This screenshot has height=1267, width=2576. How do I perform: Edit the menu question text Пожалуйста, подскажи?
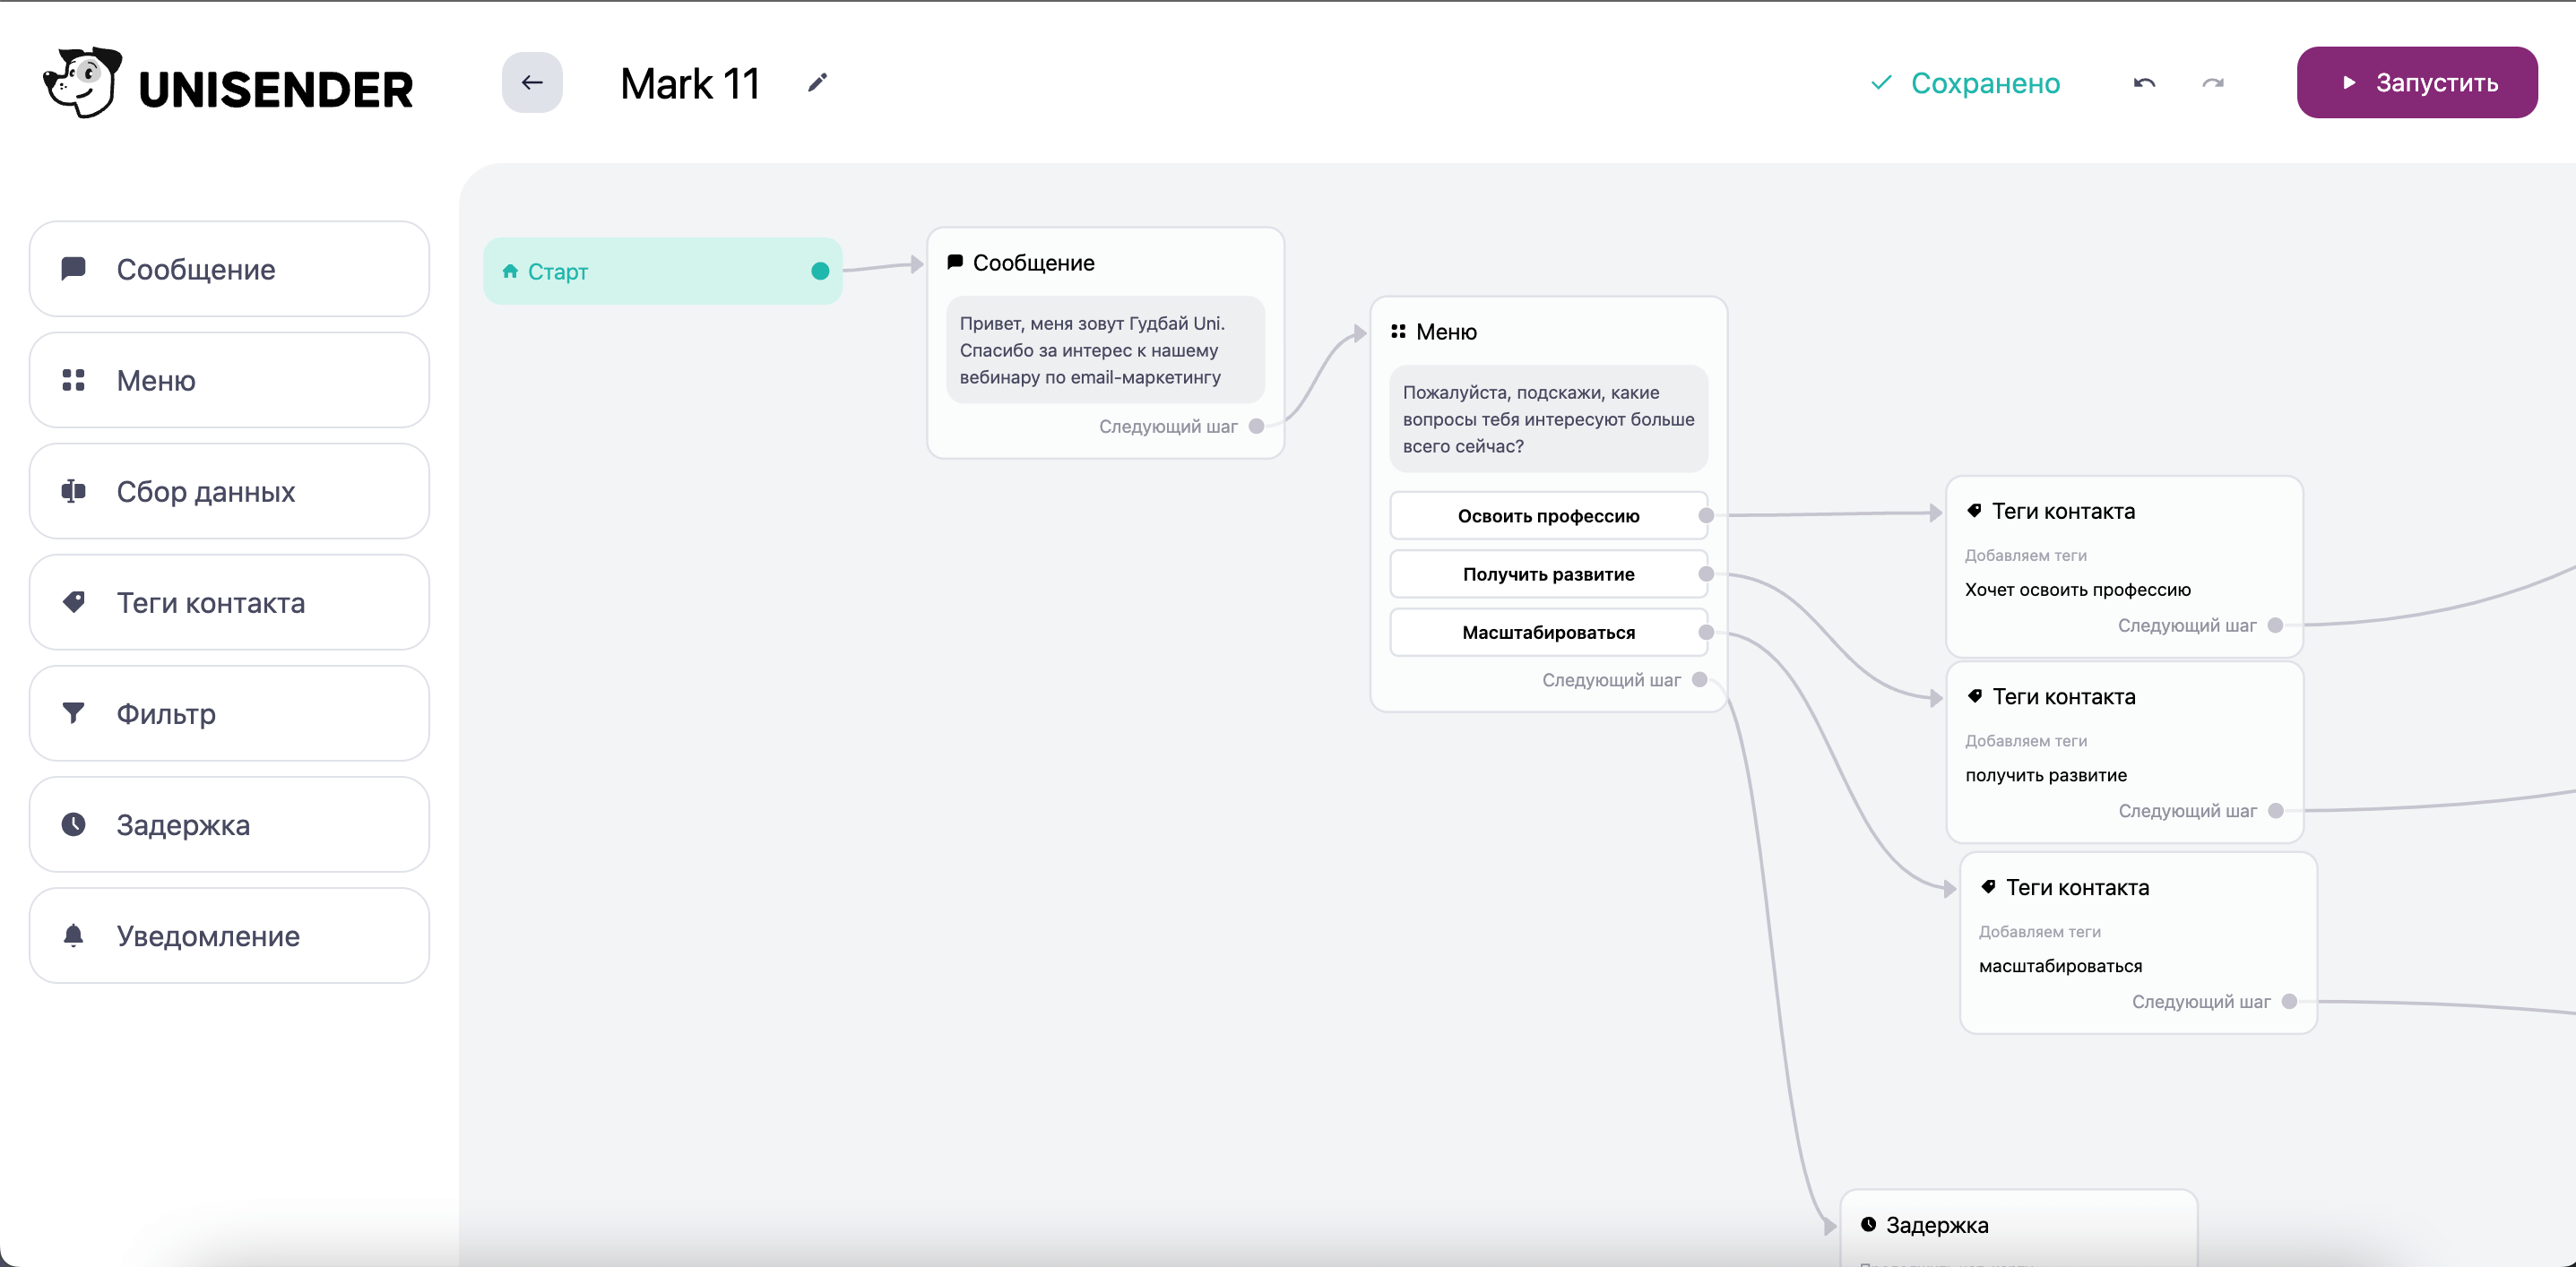point(1548,419)
